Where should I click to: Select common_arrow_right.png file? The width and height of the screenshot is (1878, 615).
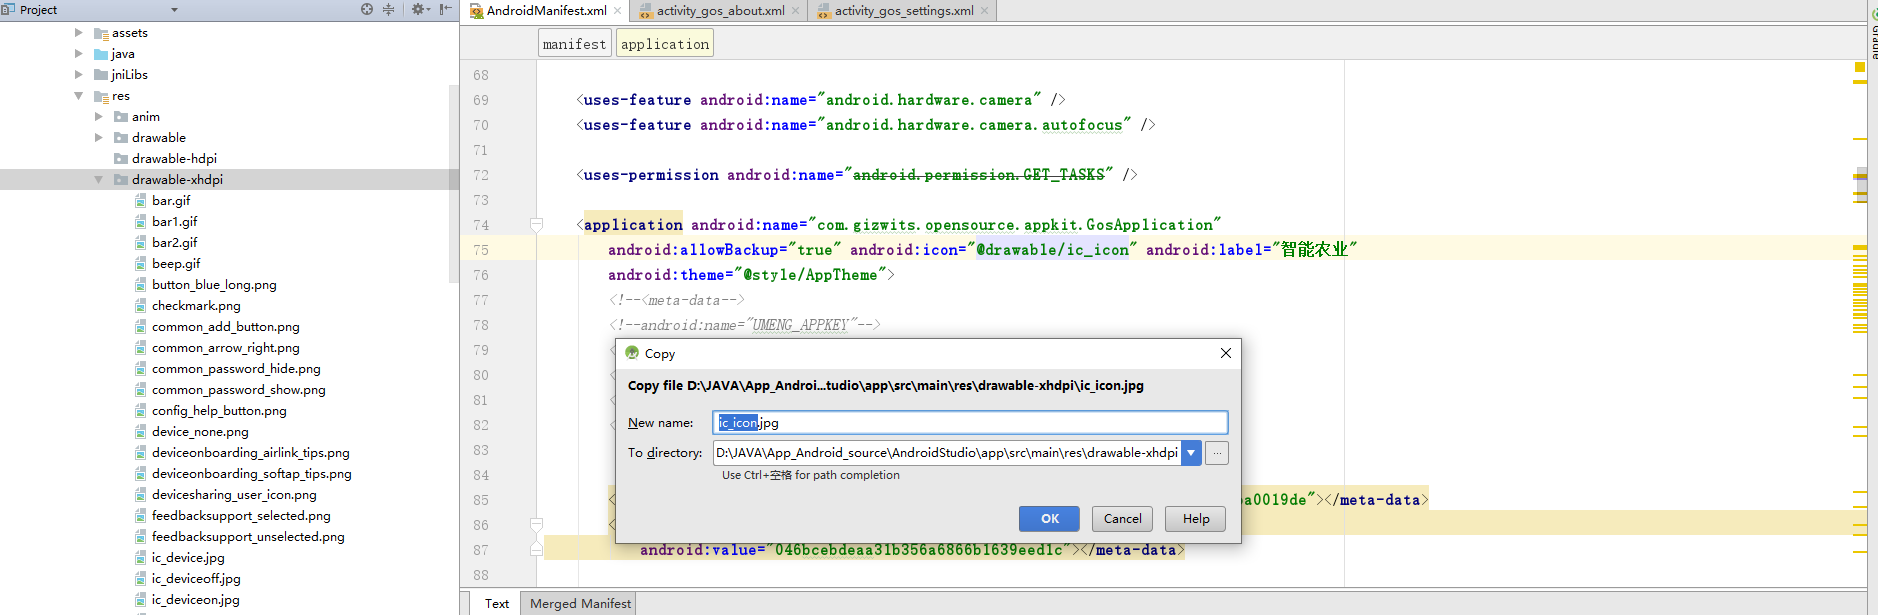(226, 347)
